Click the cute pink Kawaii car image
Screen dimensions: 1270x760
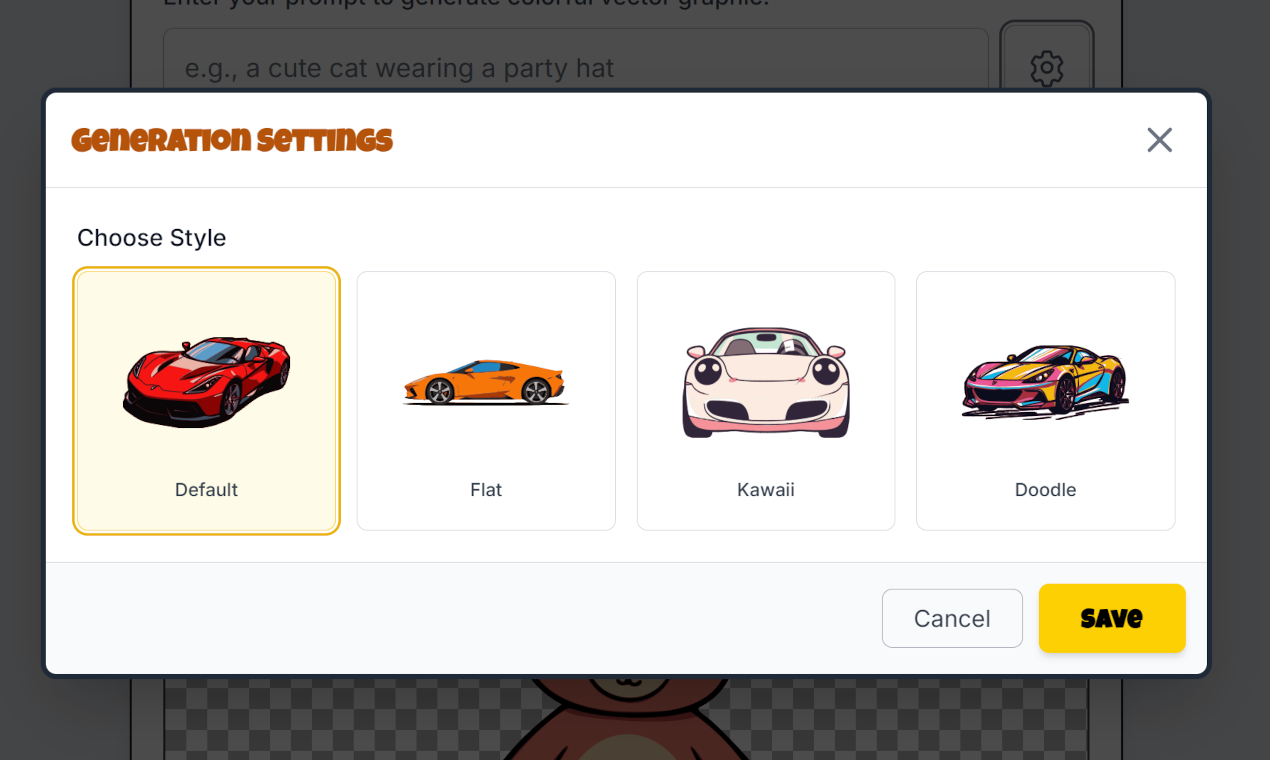pos(766,383)
